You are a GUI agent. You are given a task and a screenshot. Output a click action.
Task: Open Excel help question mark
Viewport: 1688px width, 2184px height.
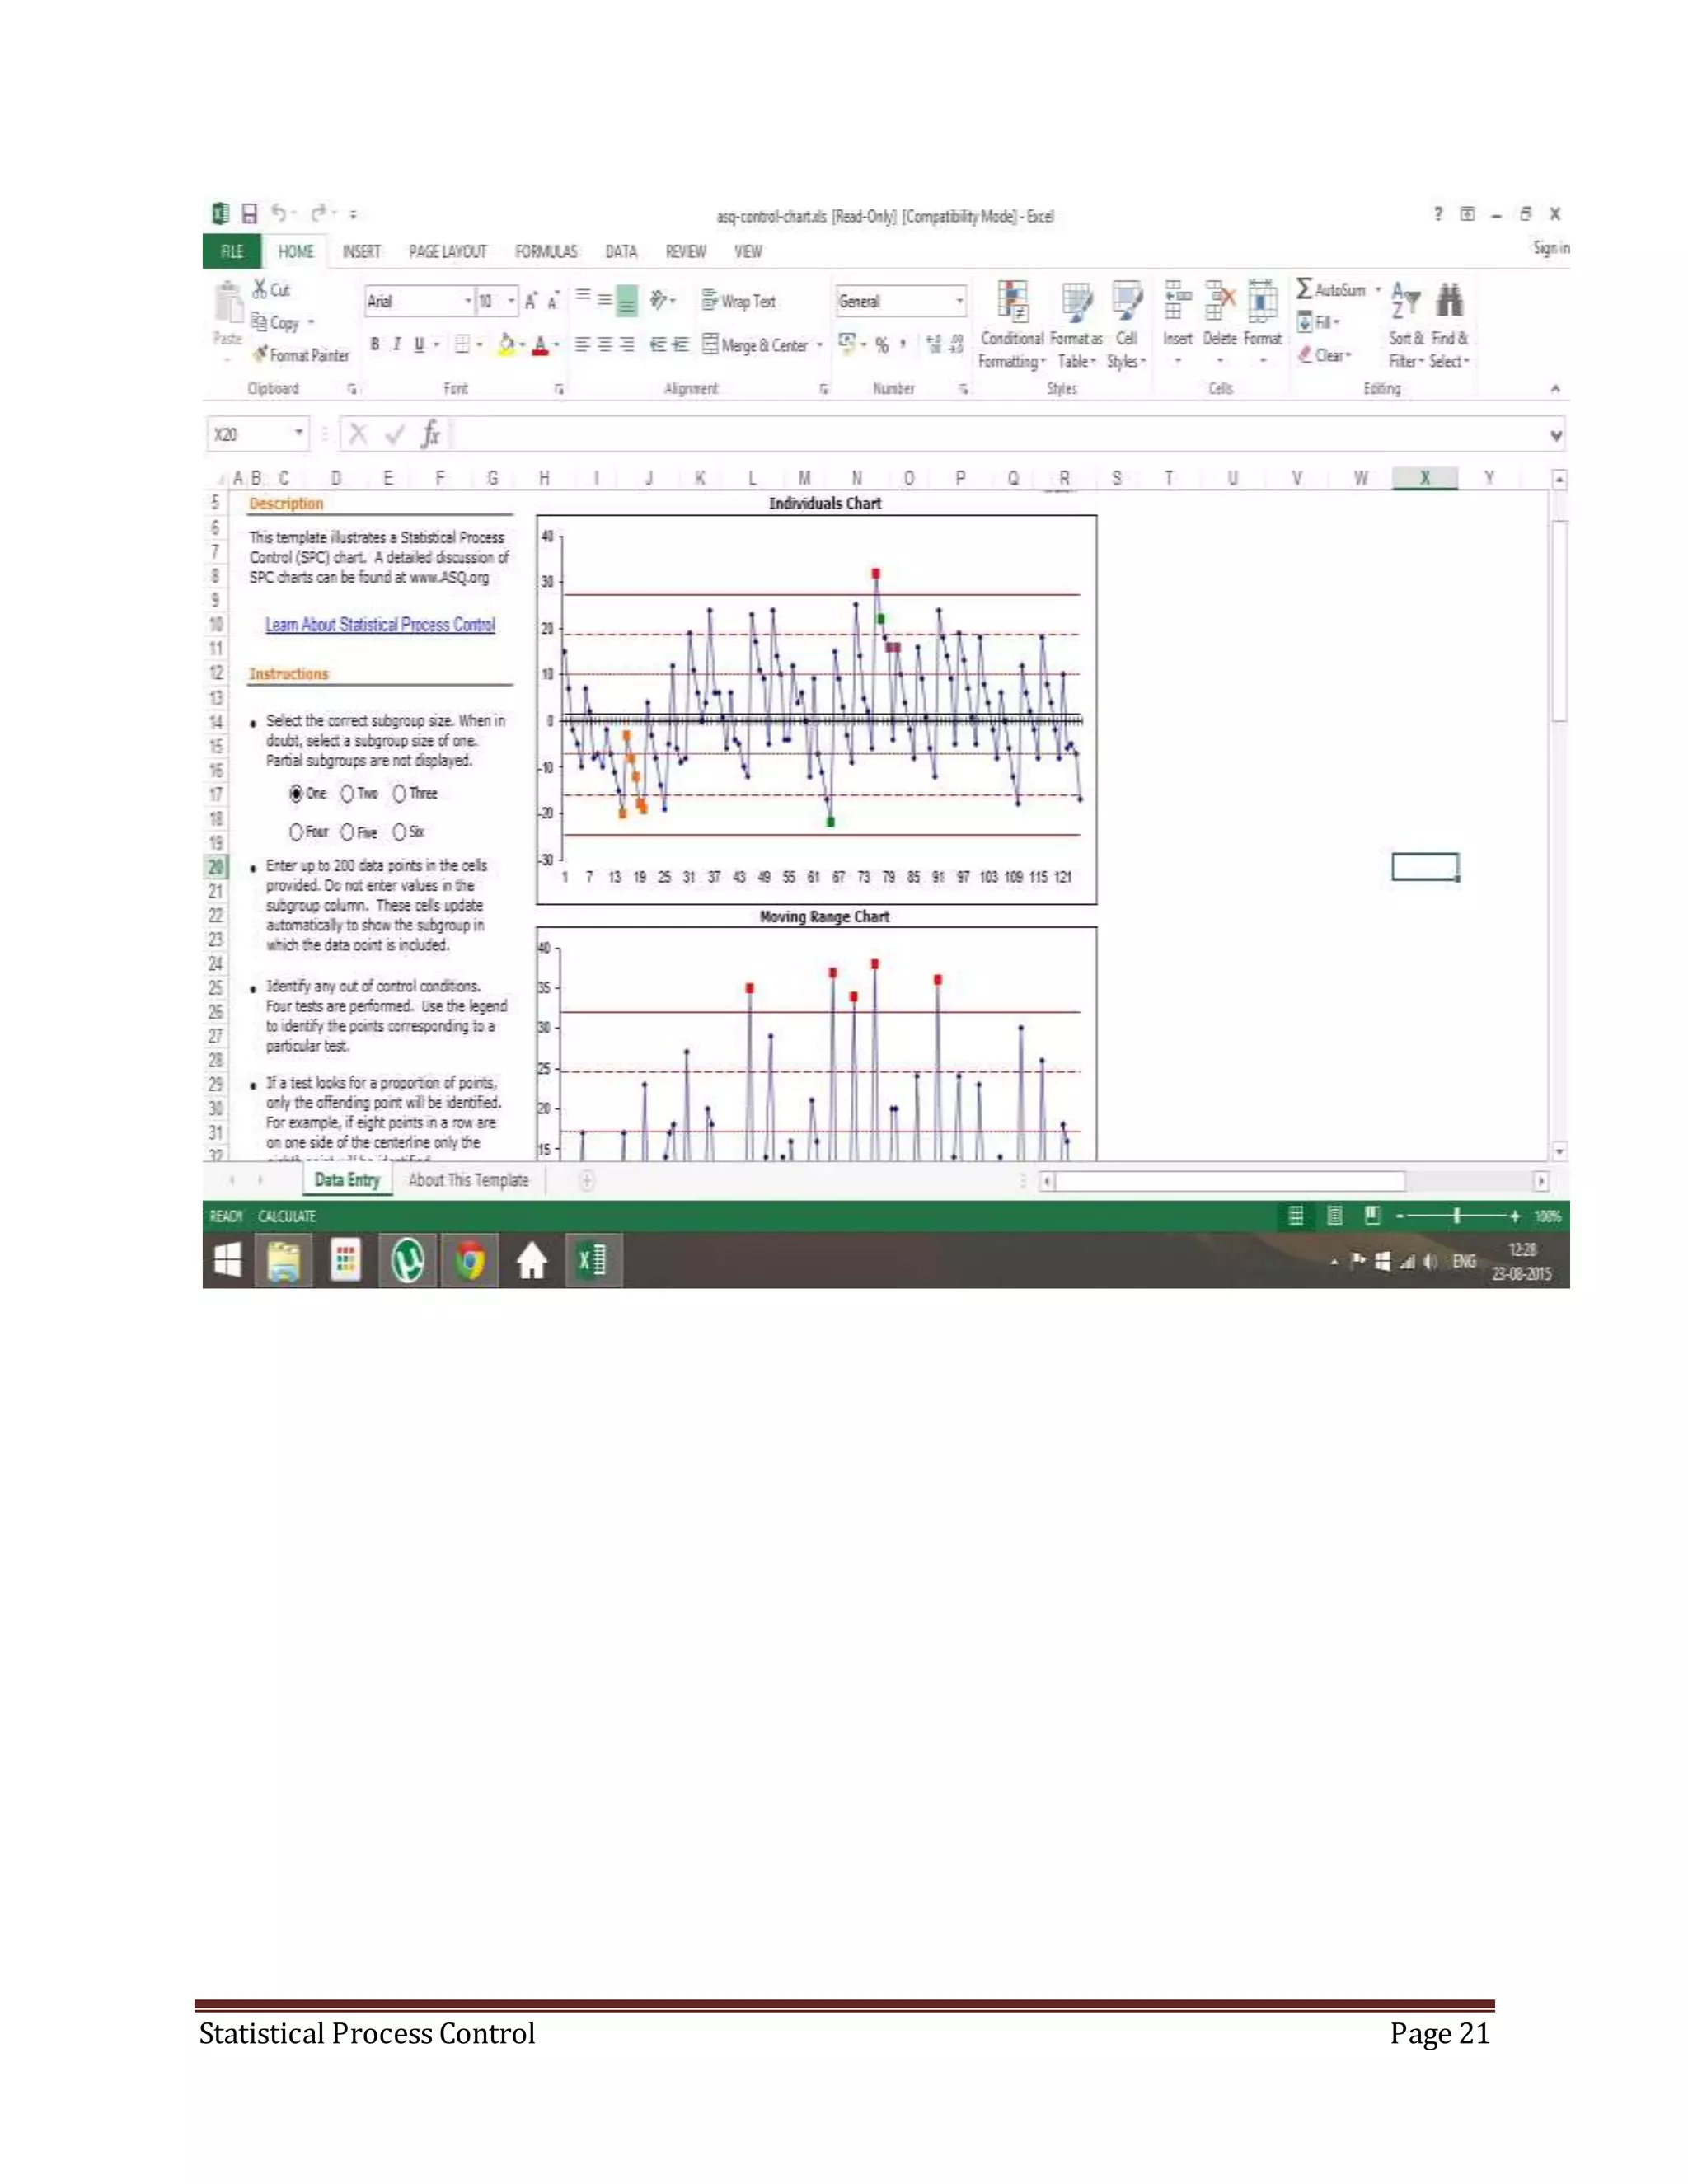click(x=1438, y=214)
